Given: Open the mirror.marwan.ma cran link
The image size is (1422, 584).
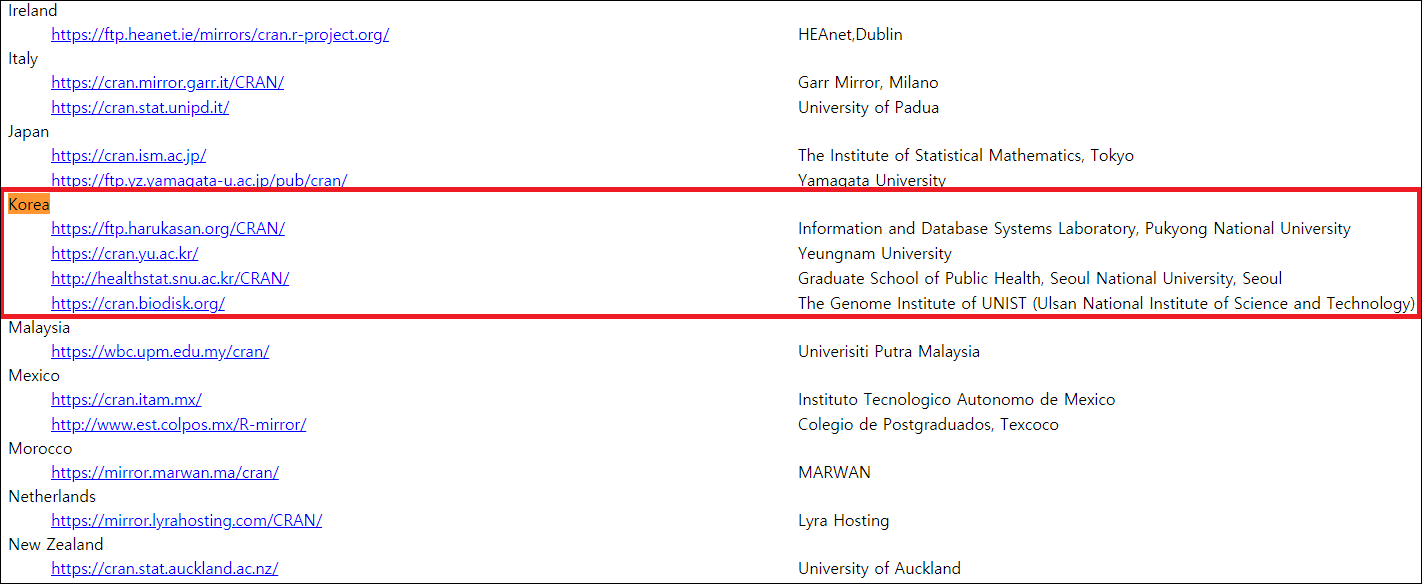Looking at the screenshot, I should pyautogui.click(x=165, y=472).
